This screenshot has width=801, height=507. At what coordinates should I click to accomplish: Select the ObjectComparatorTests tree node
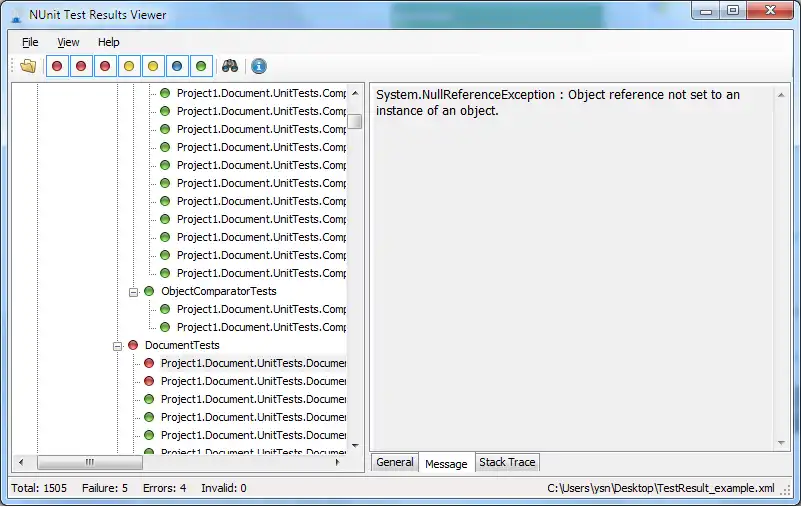coord(219,291)
